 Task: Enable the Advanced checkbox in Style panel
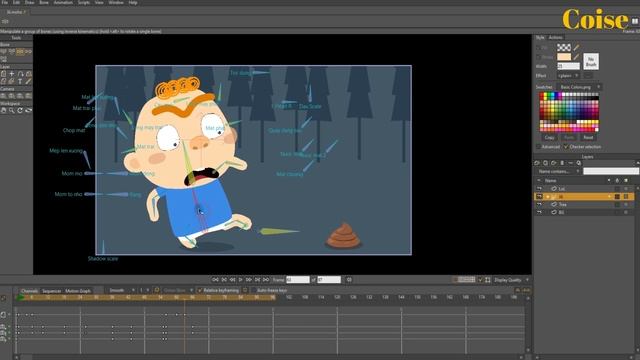coord(538,147)
